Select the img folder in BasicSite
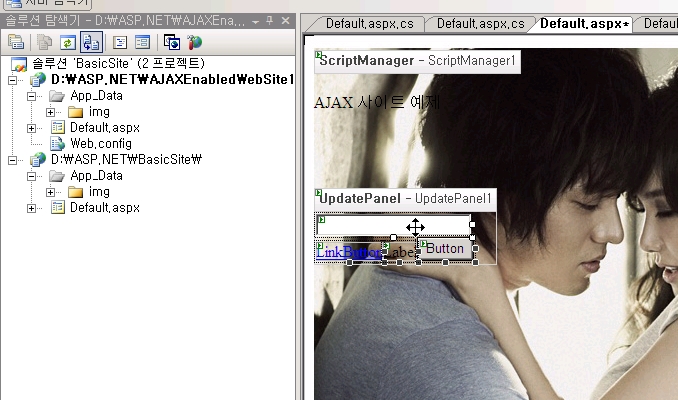 point(99,192)
